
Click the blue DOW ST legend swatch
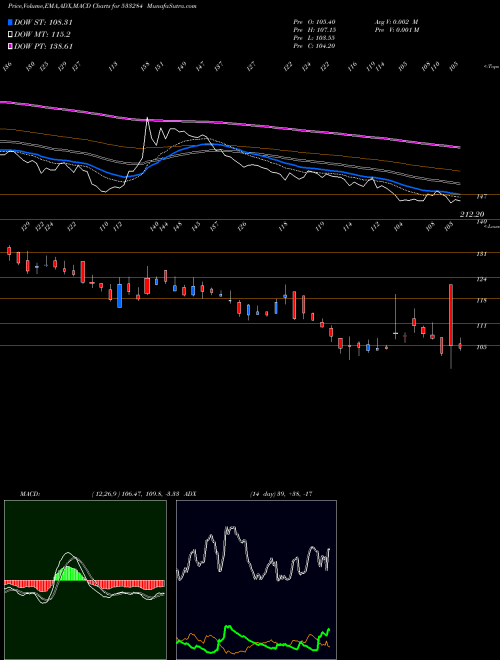point(10,22)
